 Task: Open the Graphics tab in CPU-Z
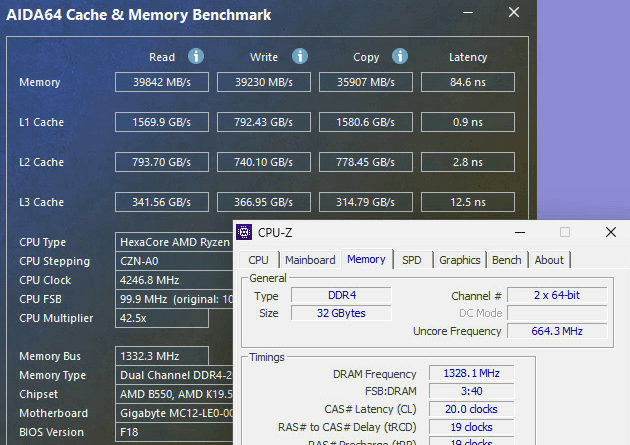[460, 260]
